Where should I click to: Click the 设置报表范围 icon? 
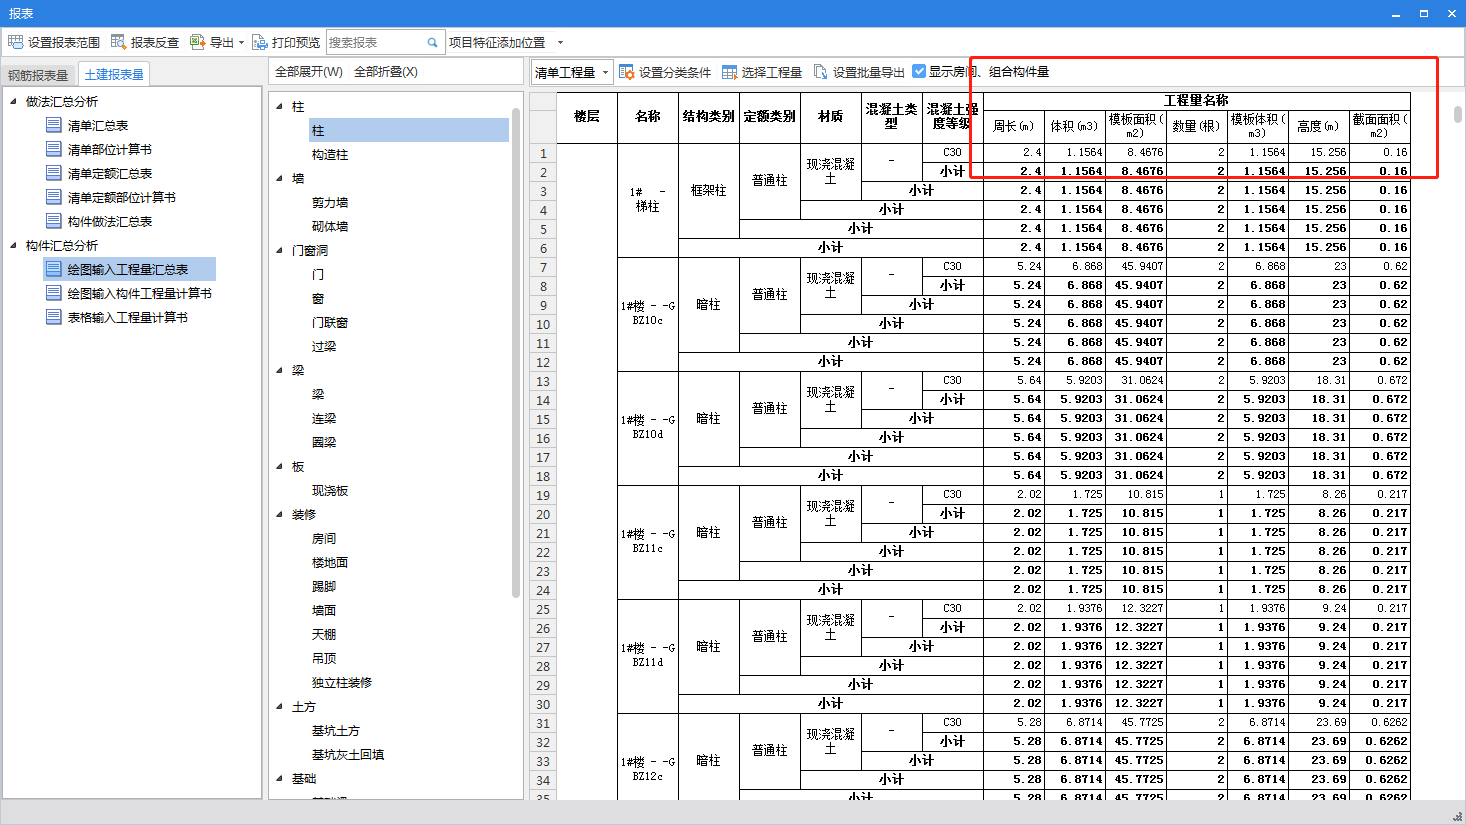[15, 42]
